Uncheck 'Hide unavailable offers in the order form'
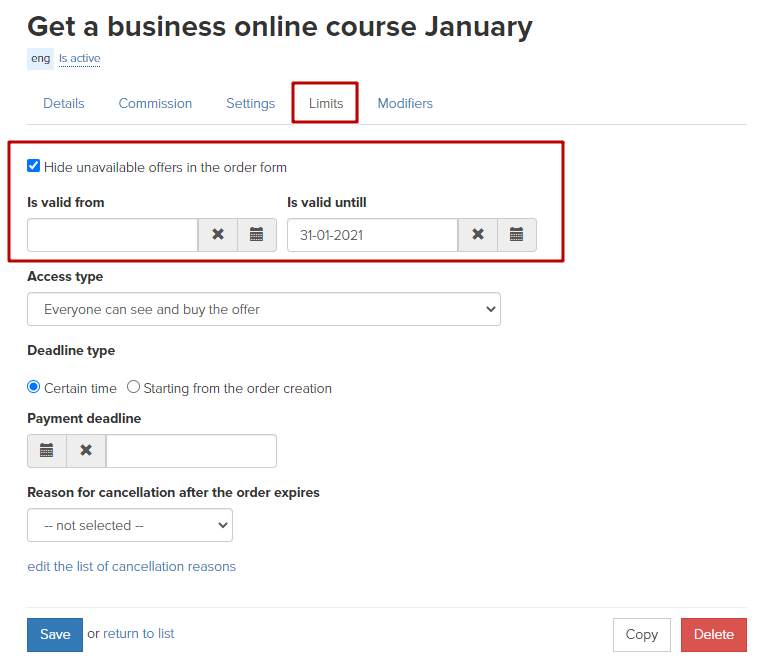The height and width of the screenshot is (667, 770). (33, 166)
